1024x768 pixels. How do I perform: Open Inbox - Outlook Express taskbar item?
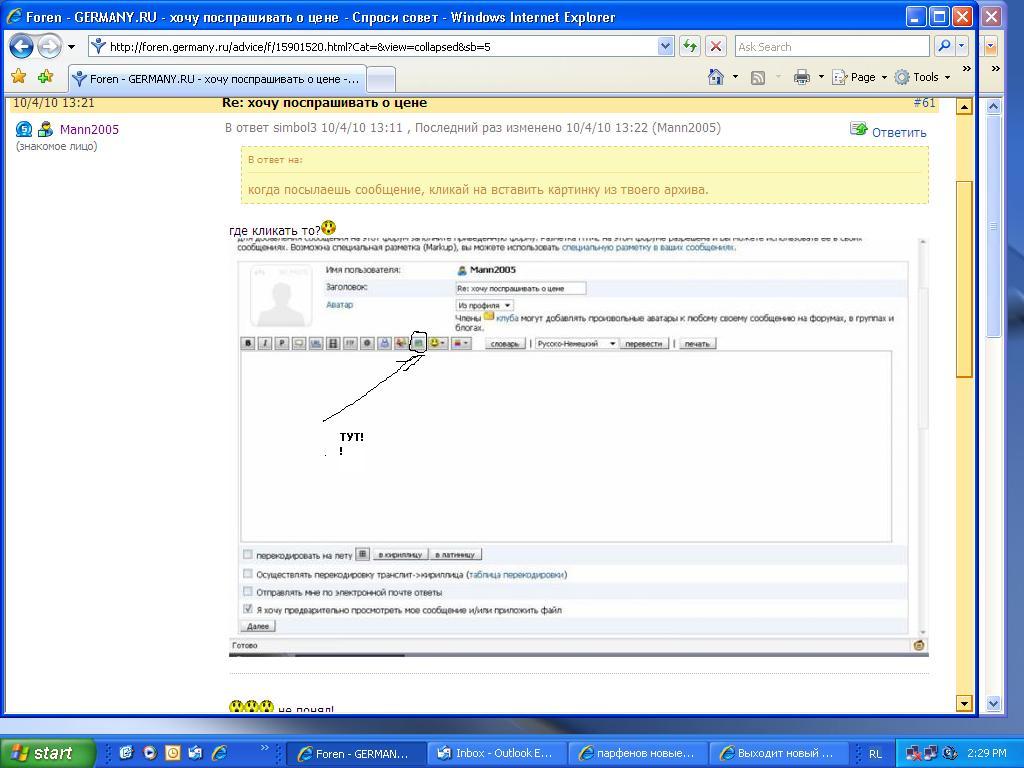(x=497, y=753)
